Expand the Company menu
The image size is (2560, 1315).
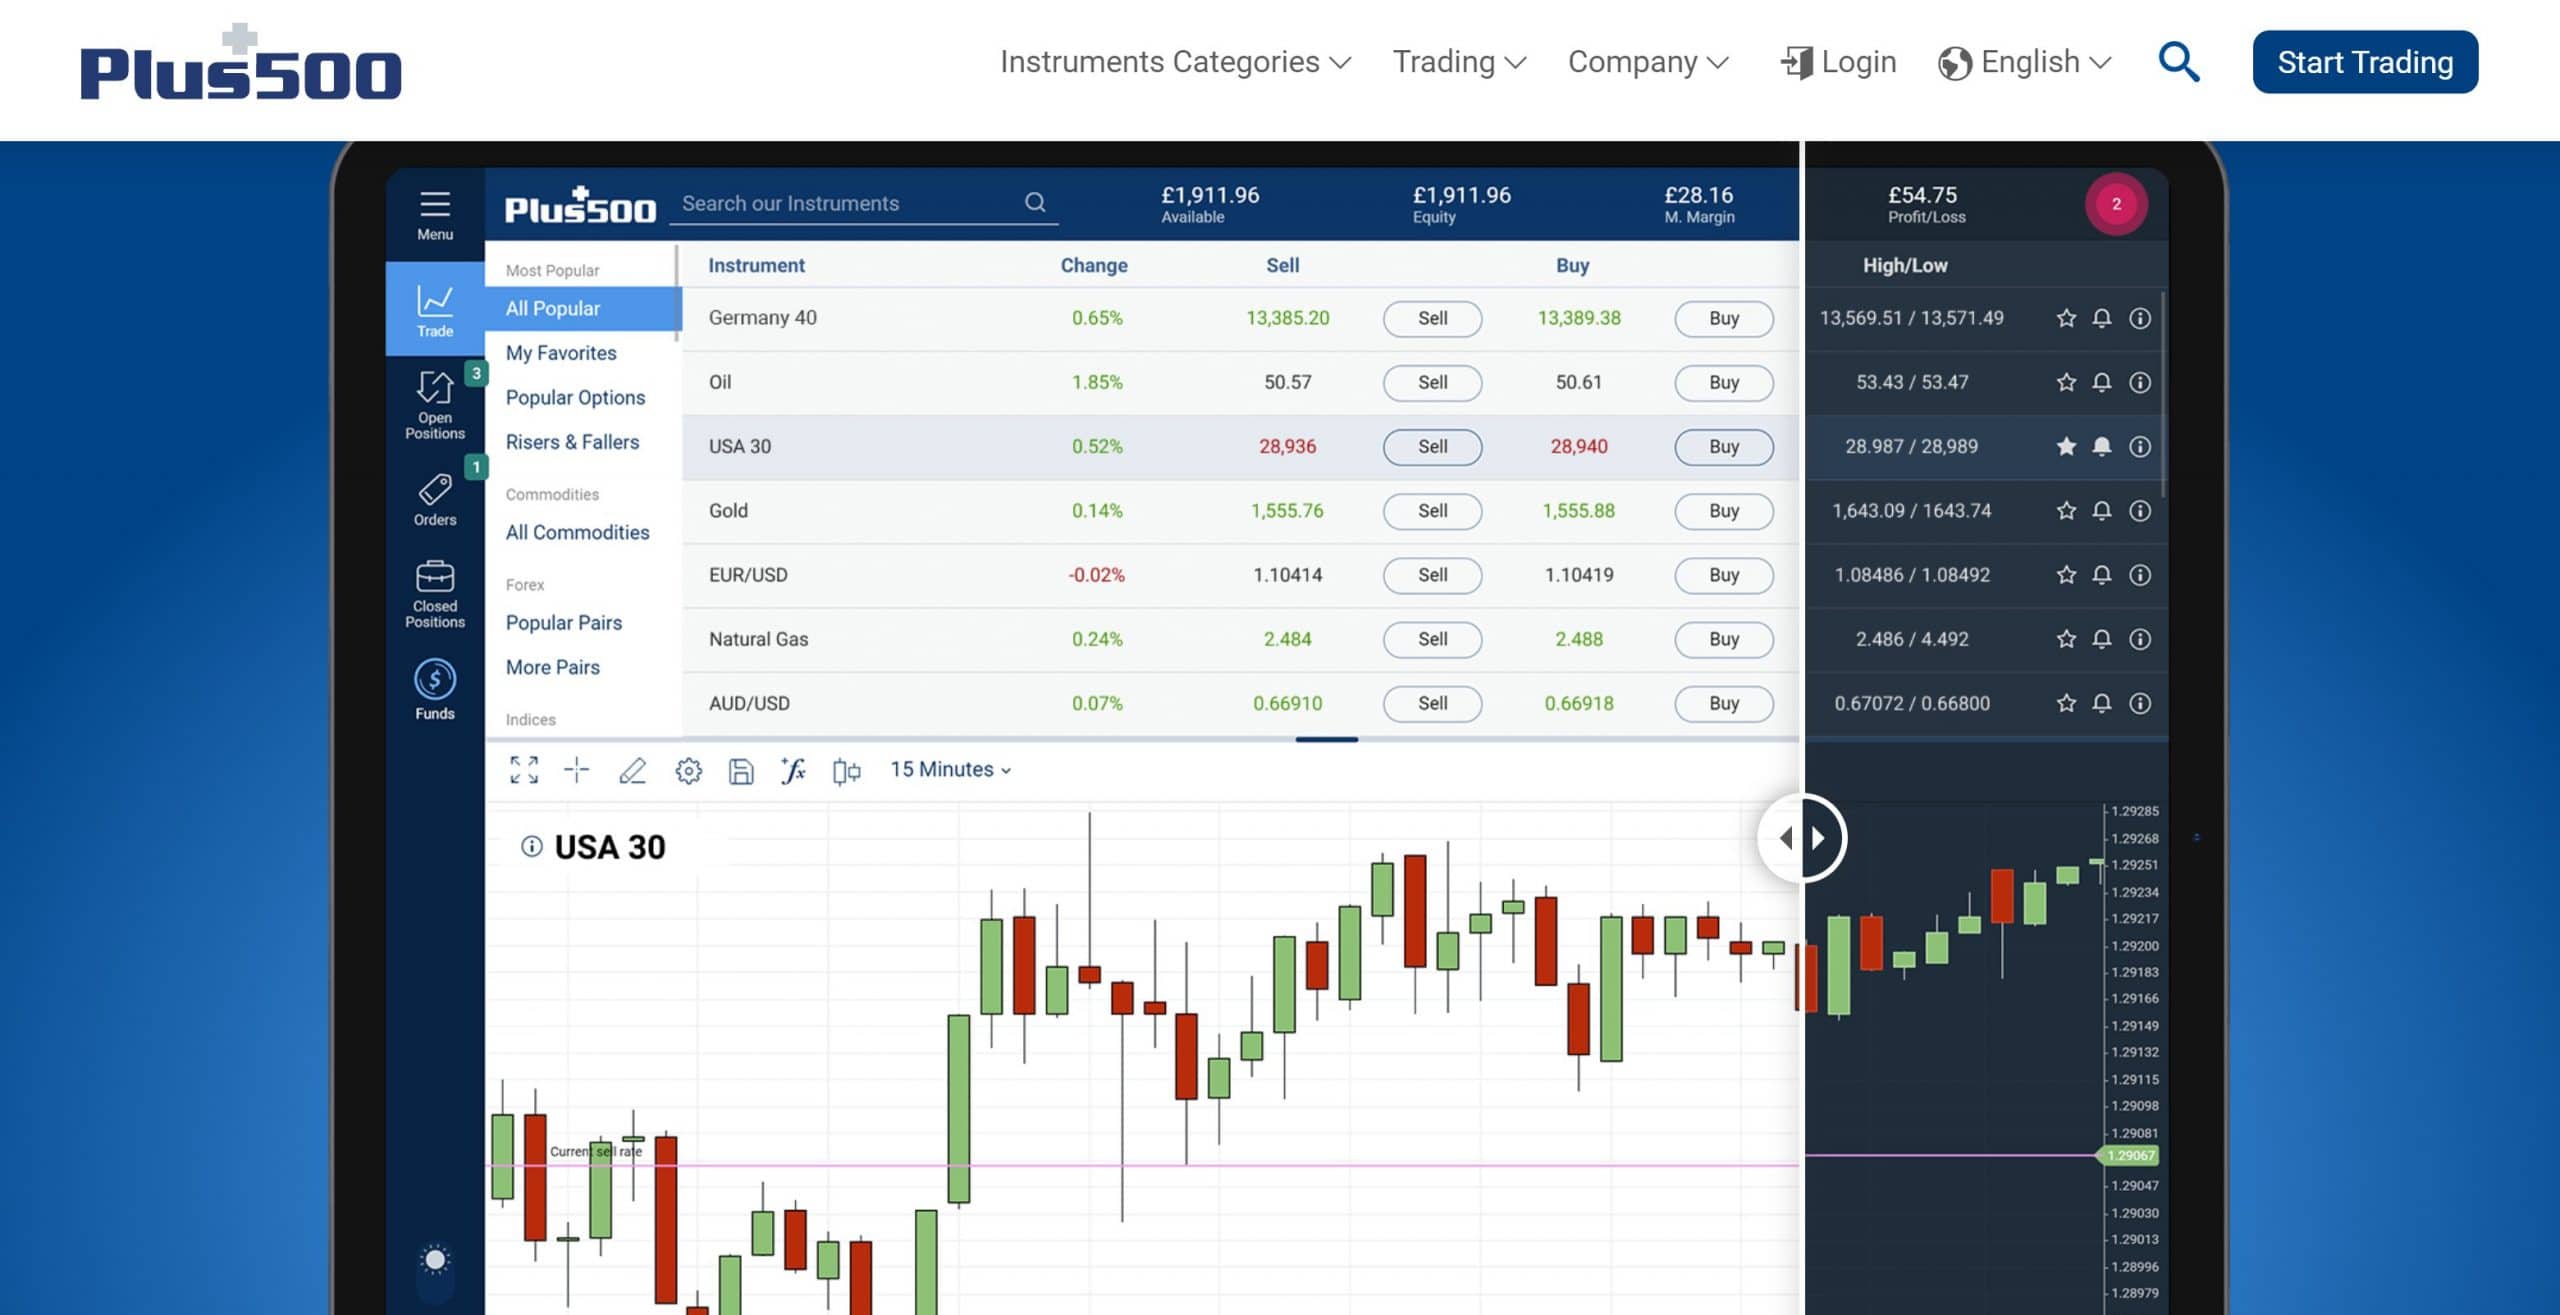pos(1648,62)
